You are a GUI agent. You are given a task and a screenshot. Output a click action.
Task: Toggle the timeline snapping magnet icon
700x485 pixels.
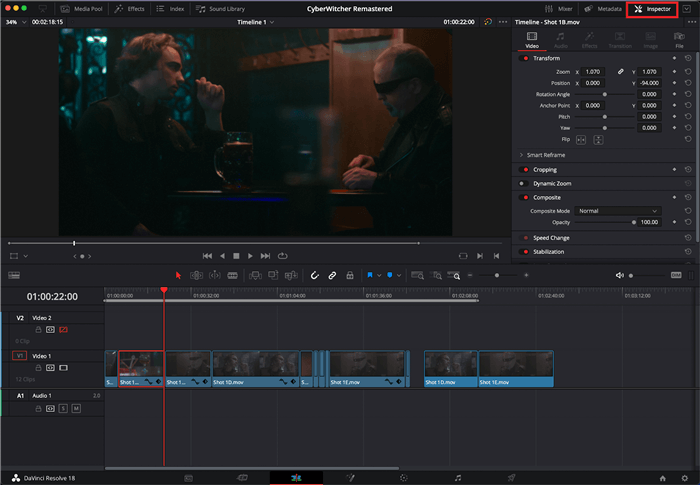[314, 275]
